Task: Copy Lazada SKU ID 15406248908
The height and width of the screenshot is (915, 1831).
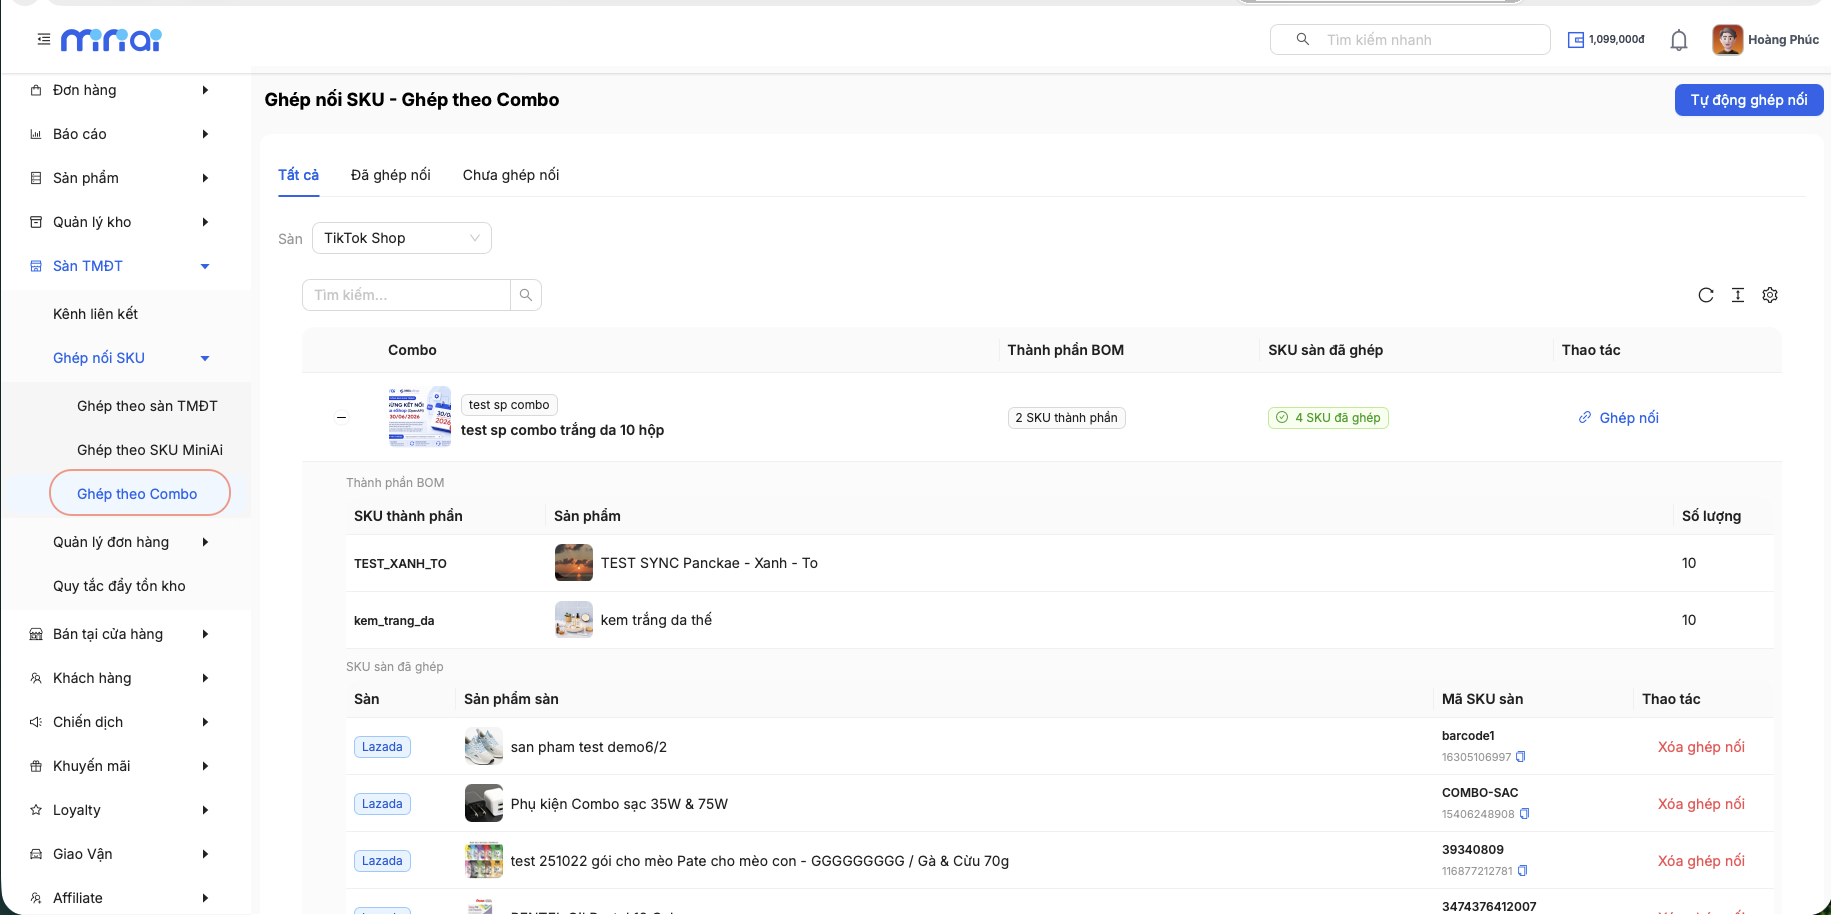Action: [1525, 814]
